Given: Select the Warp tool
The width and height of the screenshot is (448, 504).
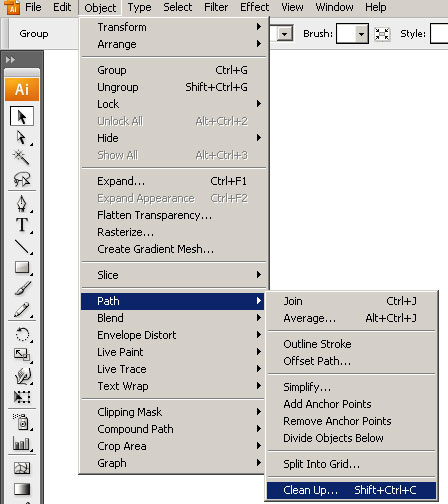Looking at the screenshot, I should [22, 376].
